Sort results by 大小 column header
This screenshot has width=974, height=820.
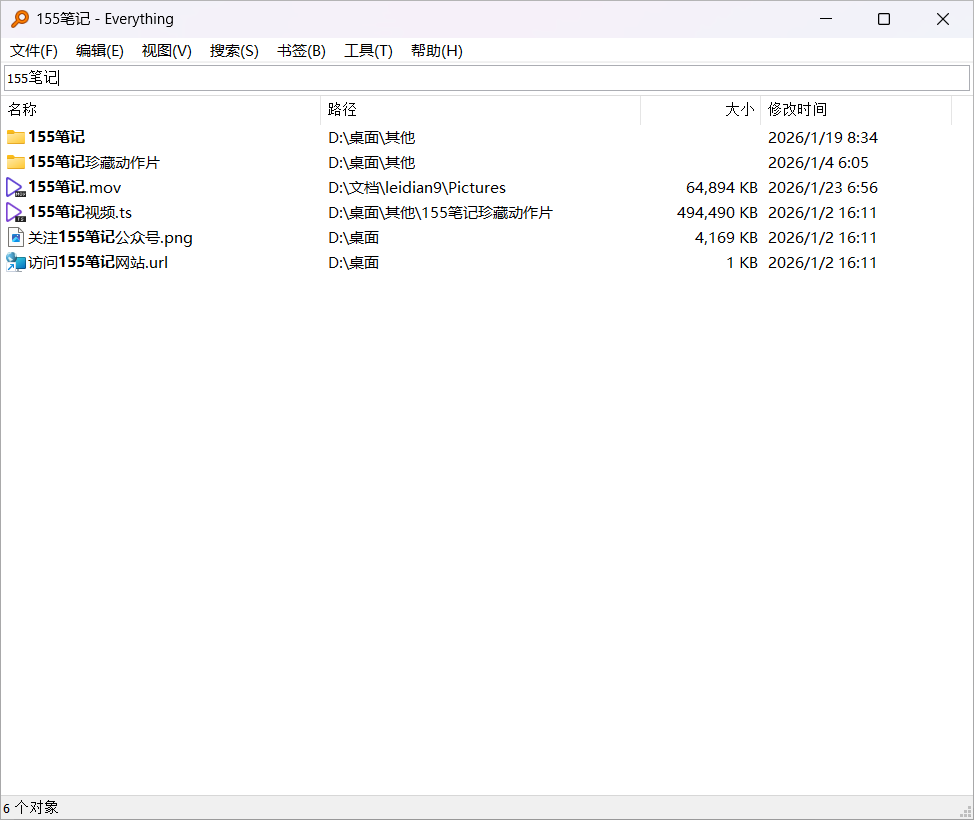700,110
